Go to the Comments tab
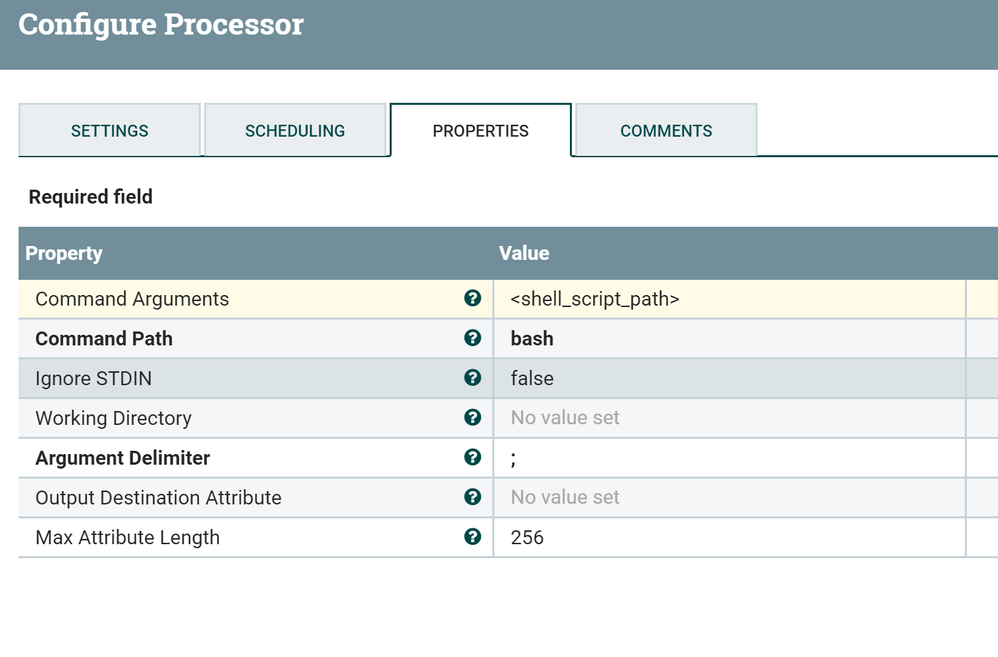The height and width of the screenshot is (657, 998). point(666,131)
